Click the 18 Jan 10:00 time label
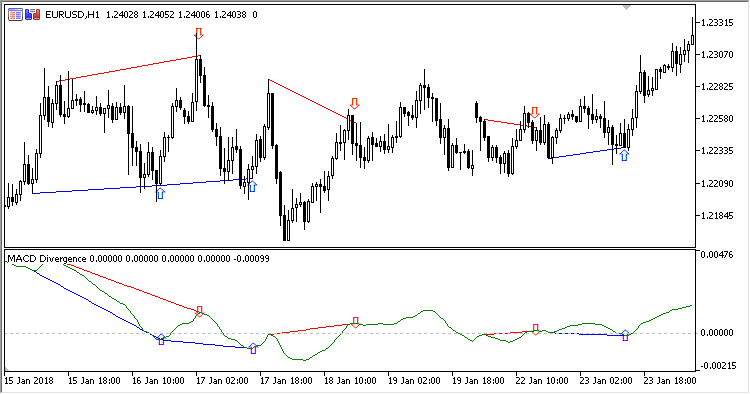750x394 pixels. [350, 381]
